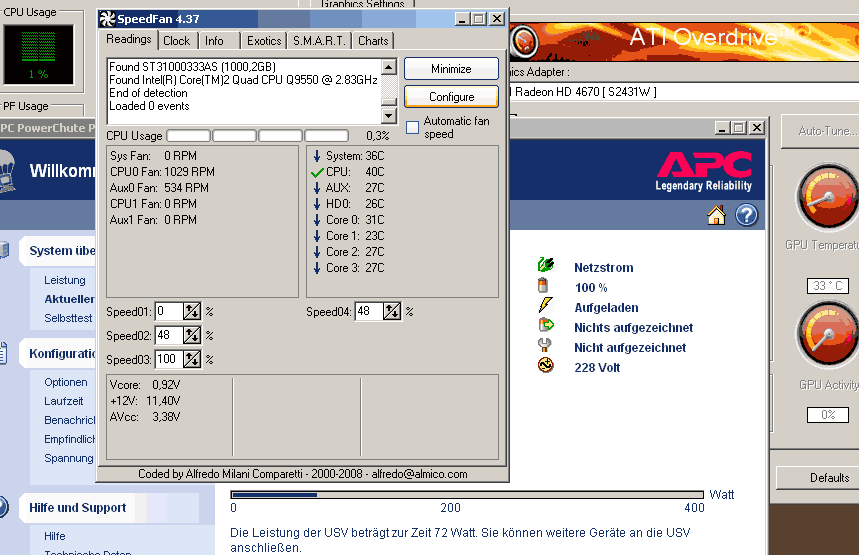The height and width of the screenshot is (555, 859).
Task: Click the ATI Overdrive logo gauge icon
Action: [524, 41]
